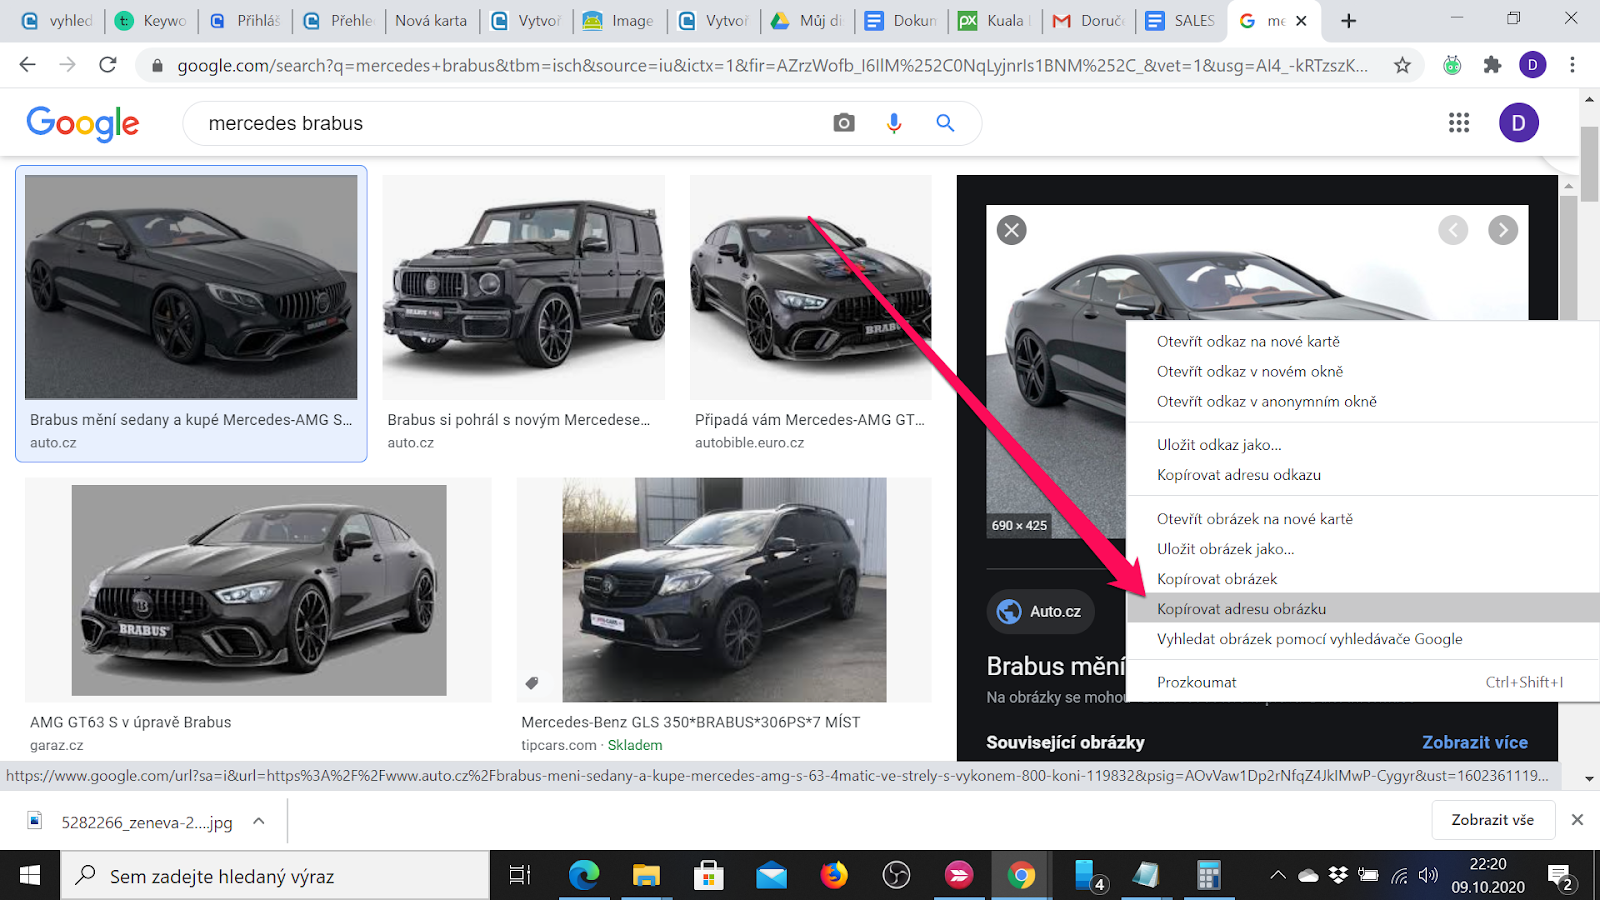The width and height of the screenshot is (1600, 900).
Task: Select Kopírovat obrázek
Action: pyautogui.click(x=1363, y=579)
